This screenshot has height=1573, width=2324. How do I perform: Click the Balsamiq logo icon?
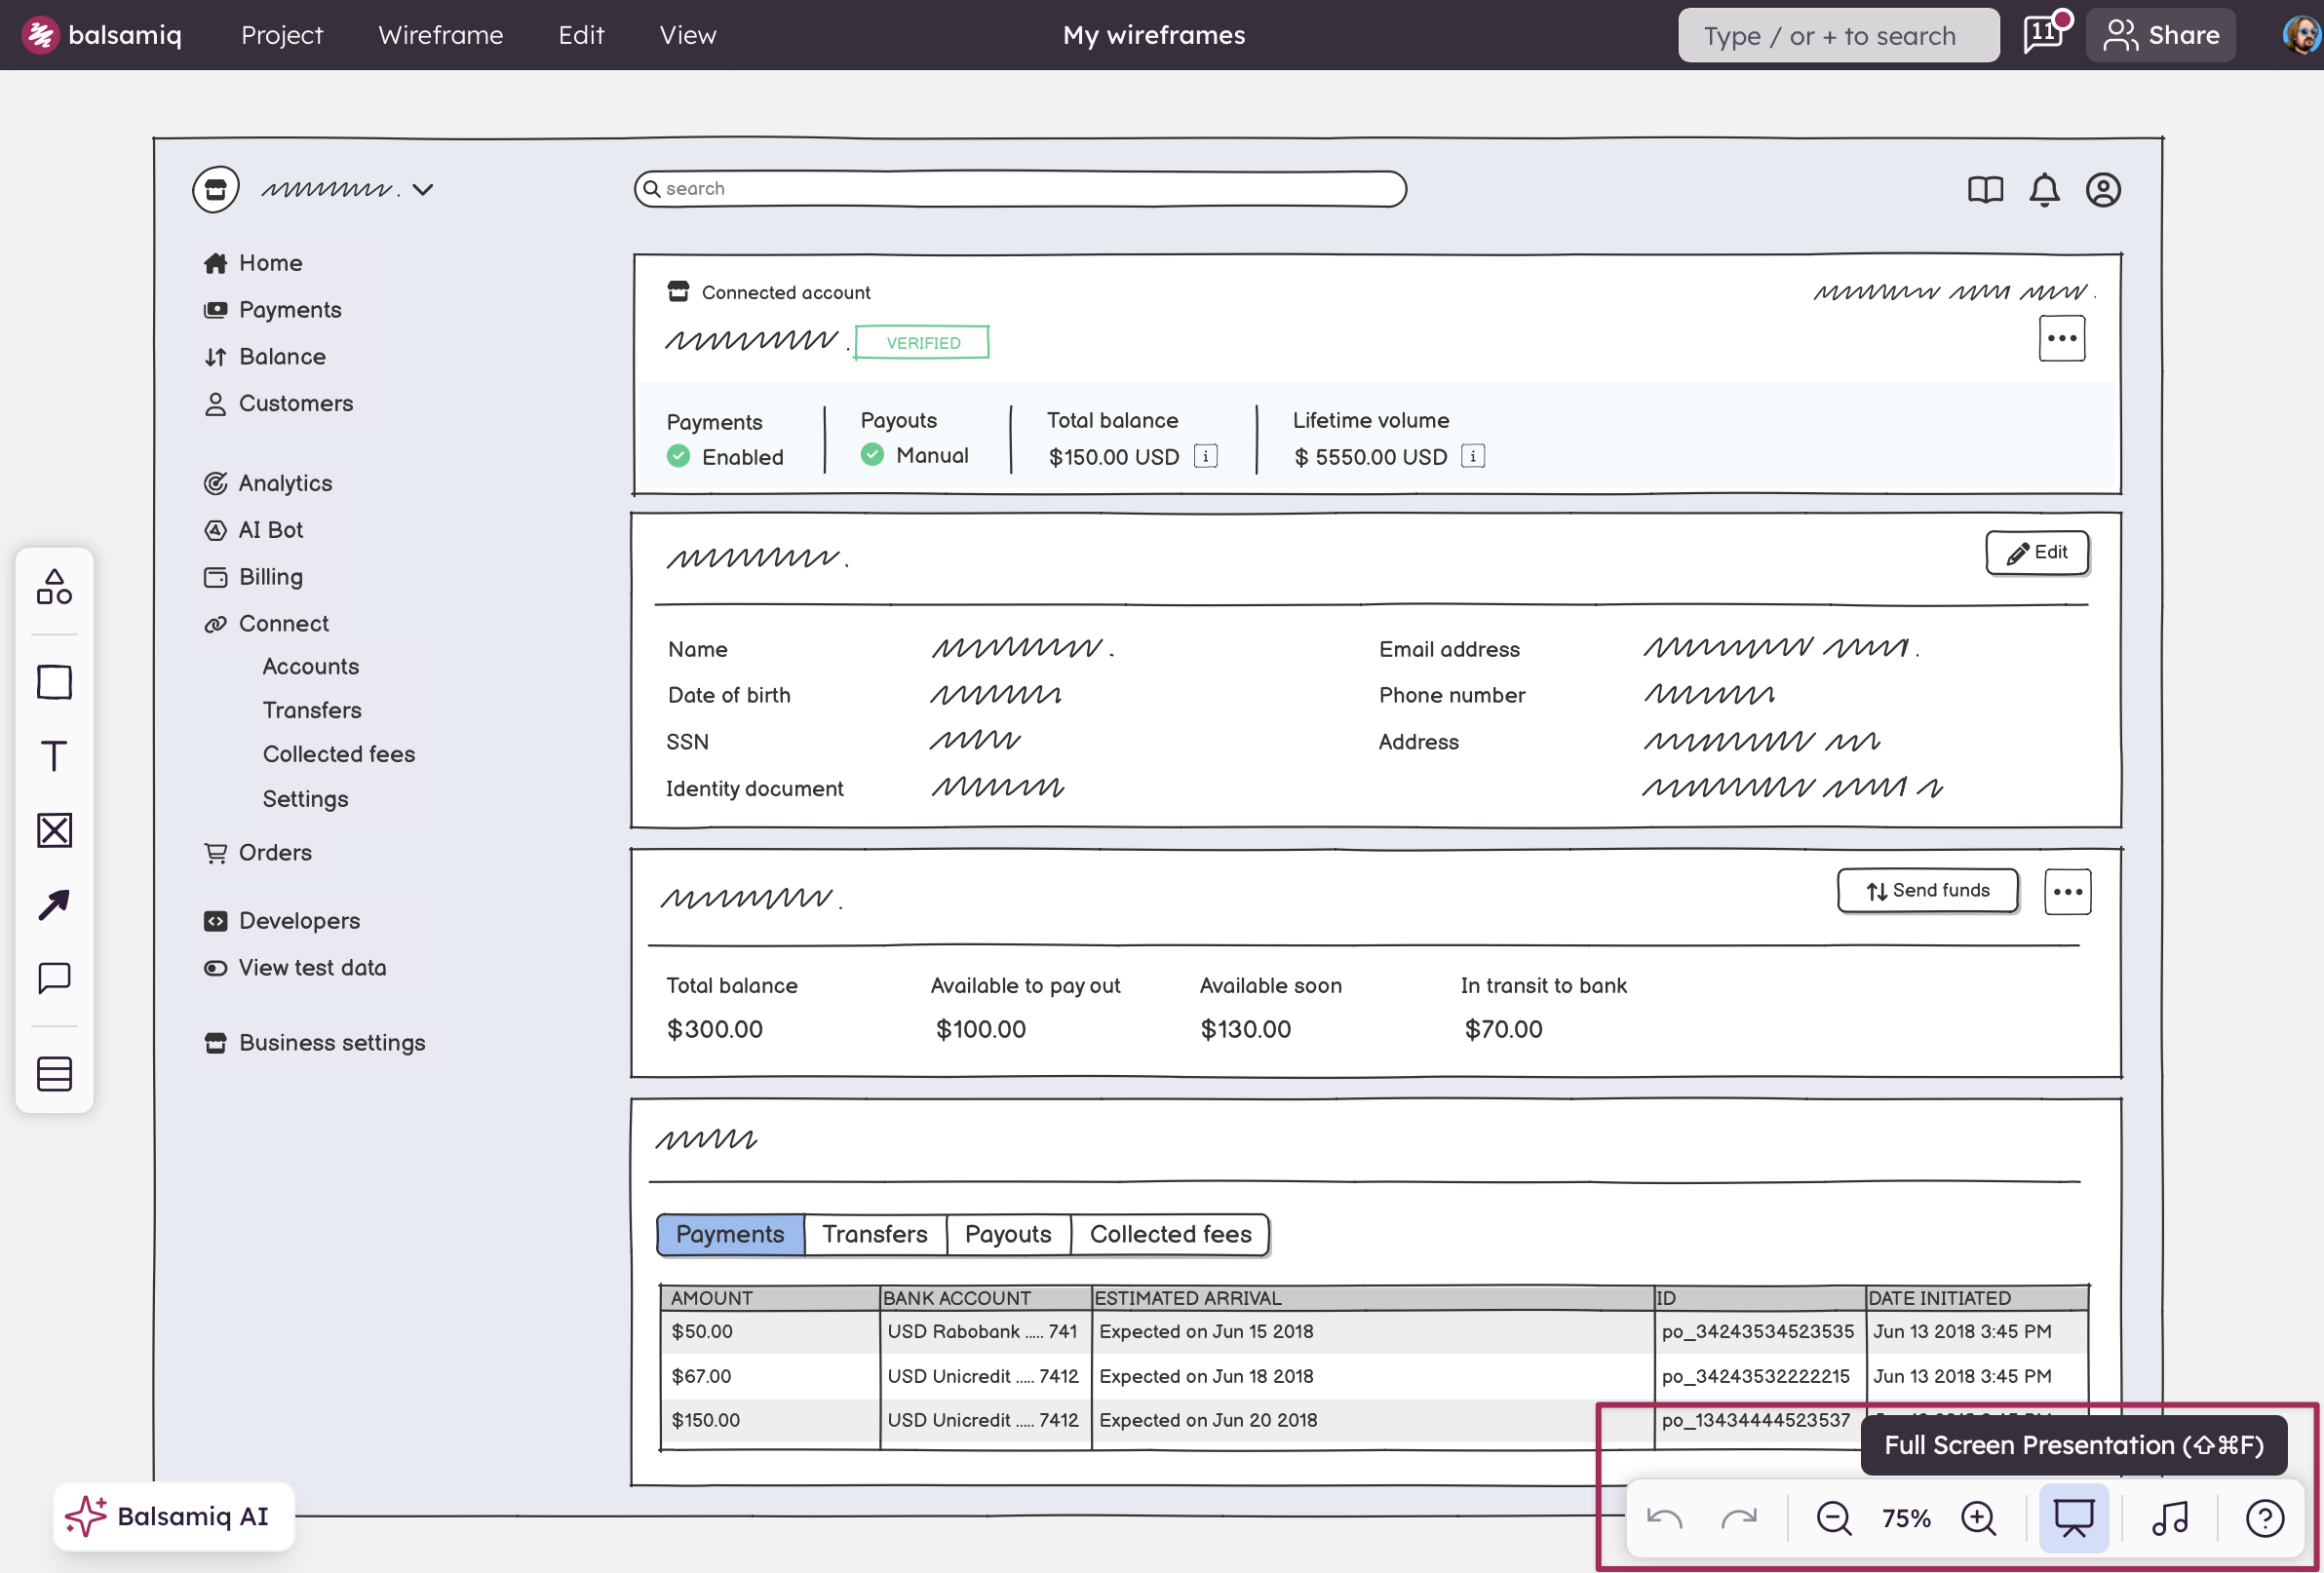(x=40, y=35)
